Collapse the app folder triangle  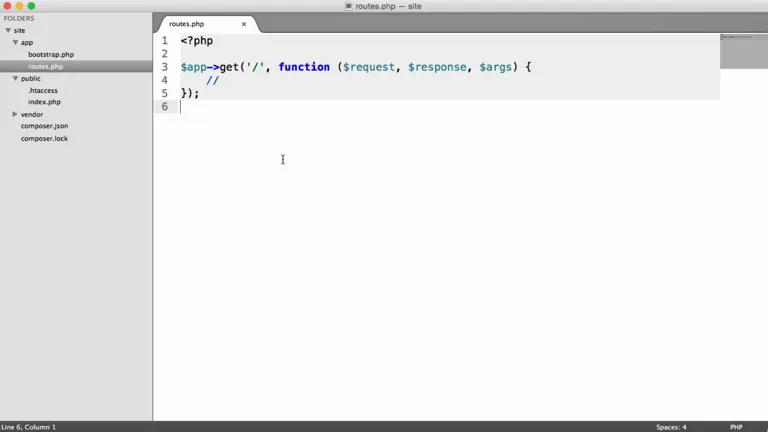pos(15,43)
